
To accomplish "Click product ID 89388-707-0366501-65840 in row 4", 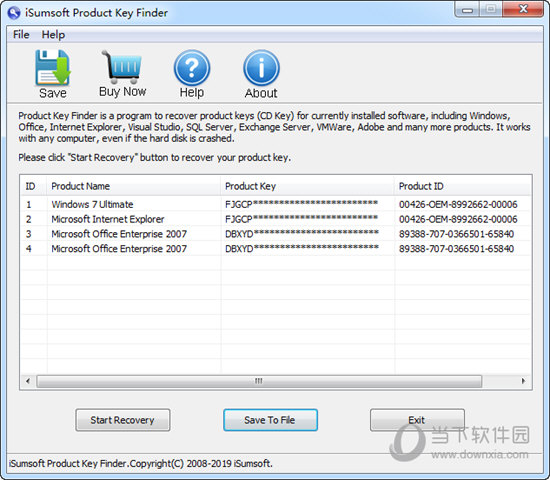I will [x=456, y=248].
